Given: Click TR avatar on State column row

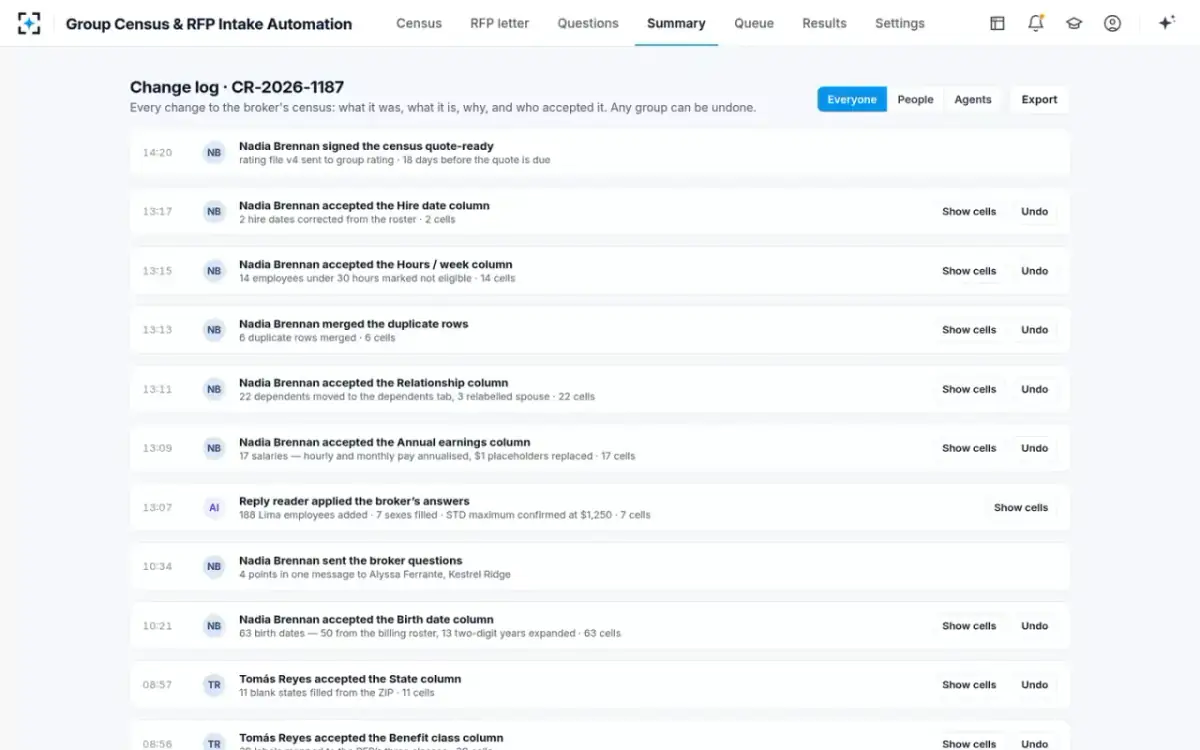Looking at the screenshot, I should (214, 685).
